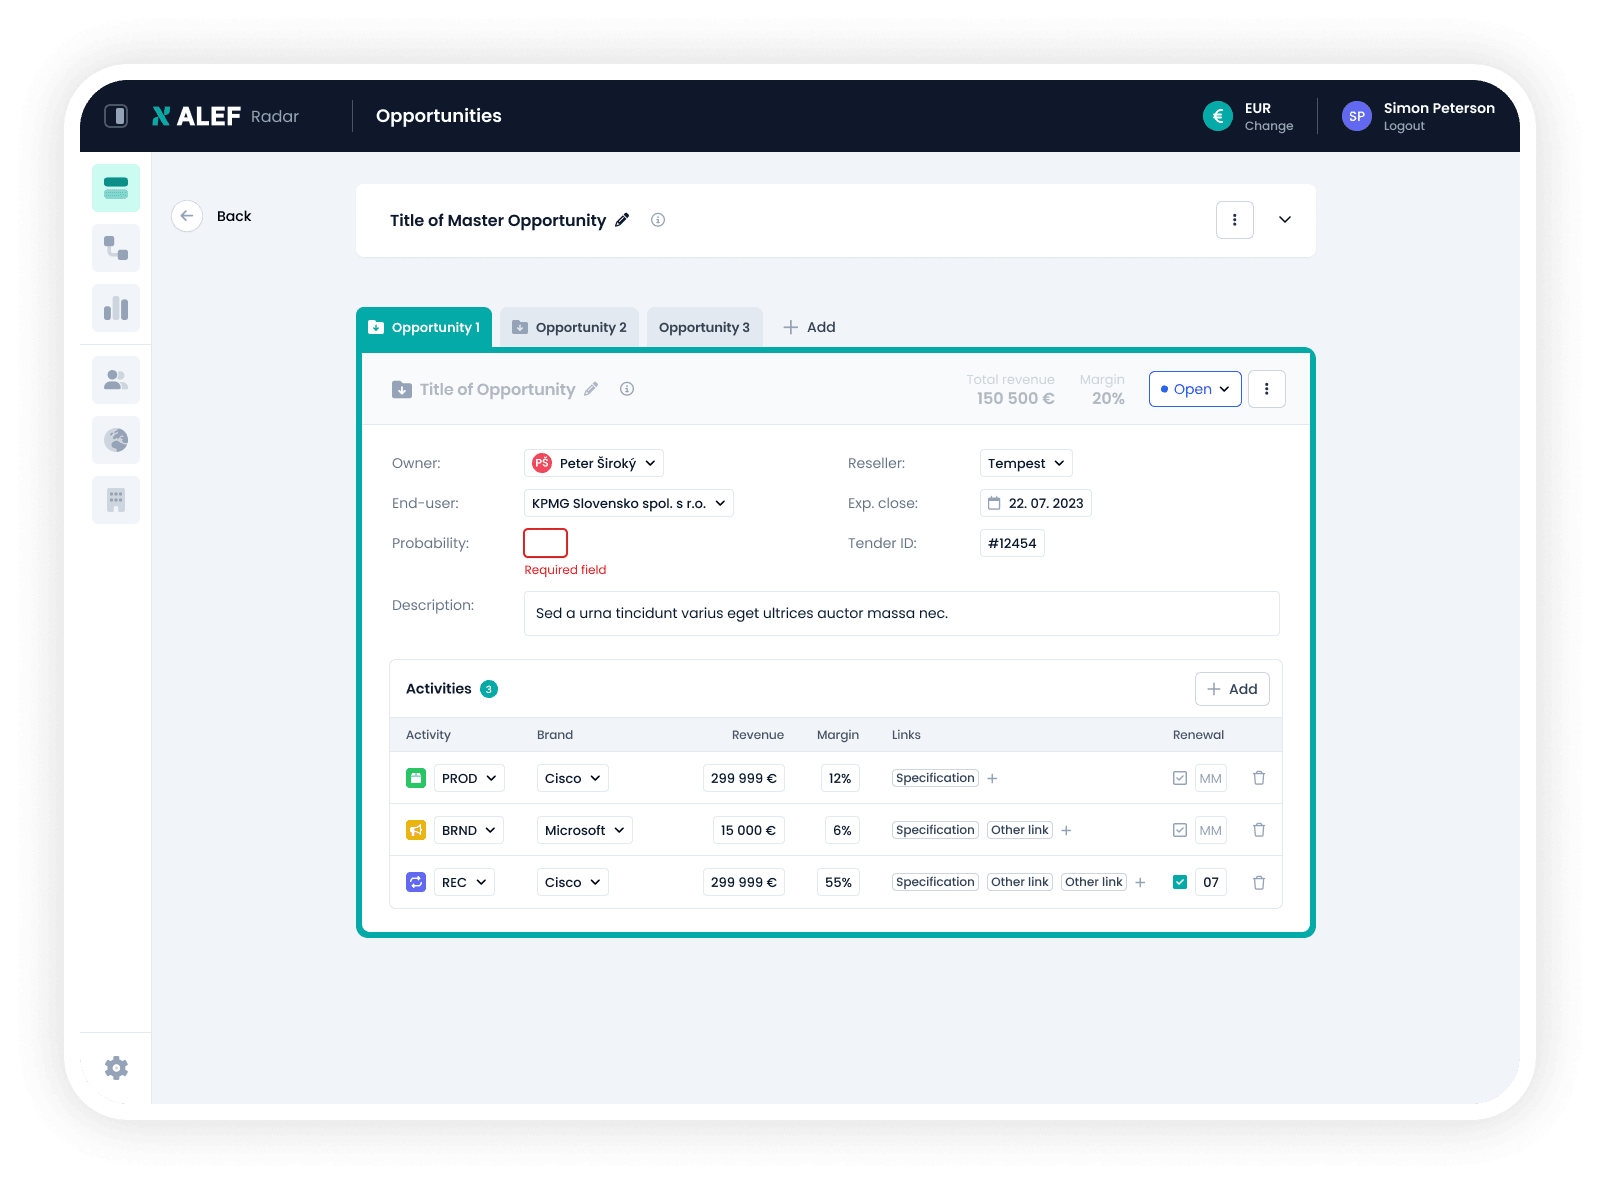Click the ALEF Radar logo
This screenshot has height=1184, width=1600.
click(225, 116)
